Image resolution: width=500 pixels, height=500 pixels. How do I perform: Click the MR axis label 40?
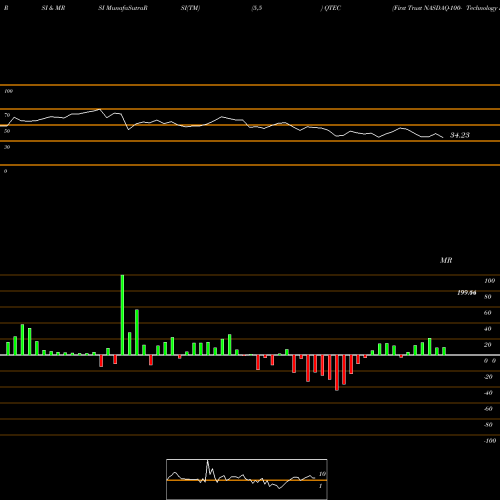[x=488, y=329]
